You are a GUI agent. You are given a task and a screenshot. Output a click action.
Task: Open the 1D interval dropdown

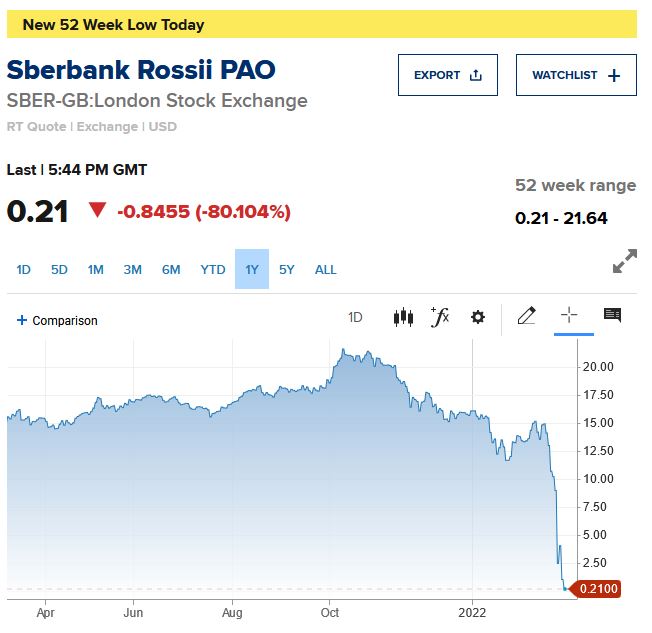[x=355, y=318]
